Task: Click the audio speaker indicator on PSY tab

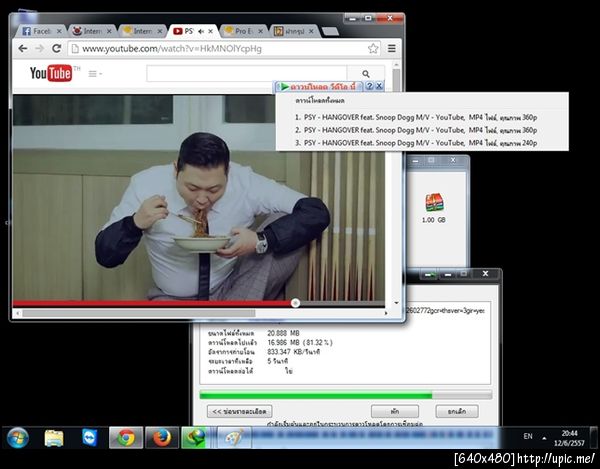Action: 201,31
